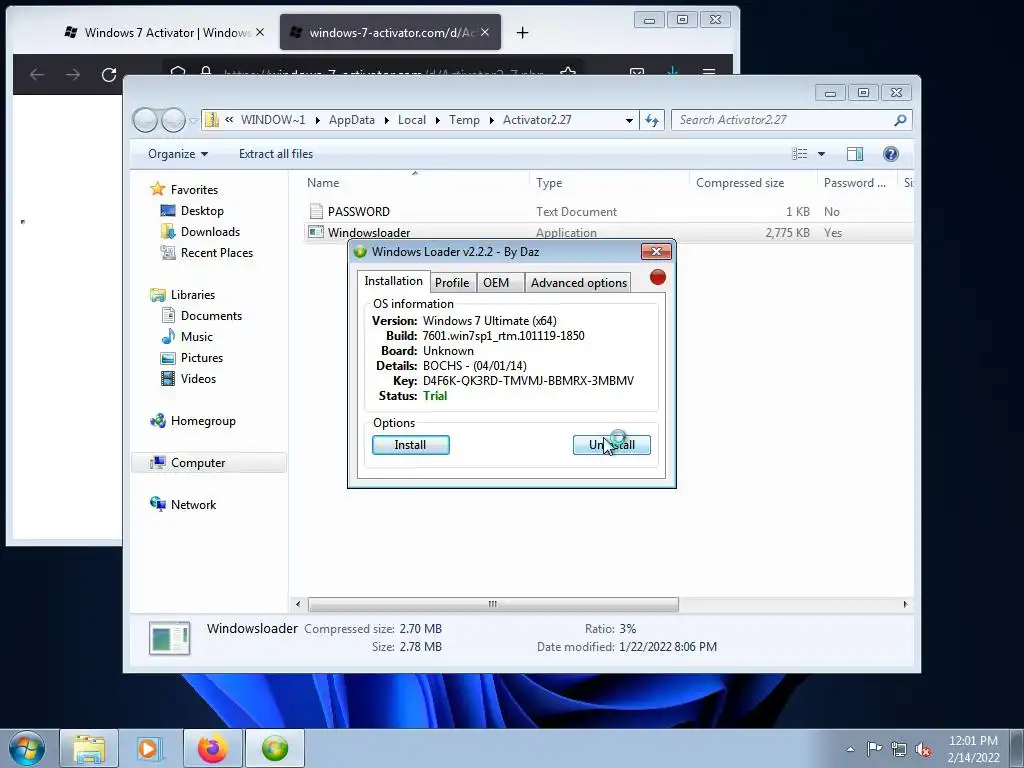This screenshot has width=1024, height=768.
Task: Click the horizontal scrollbar thumb in file list
Action: click(x=493, y=604)
